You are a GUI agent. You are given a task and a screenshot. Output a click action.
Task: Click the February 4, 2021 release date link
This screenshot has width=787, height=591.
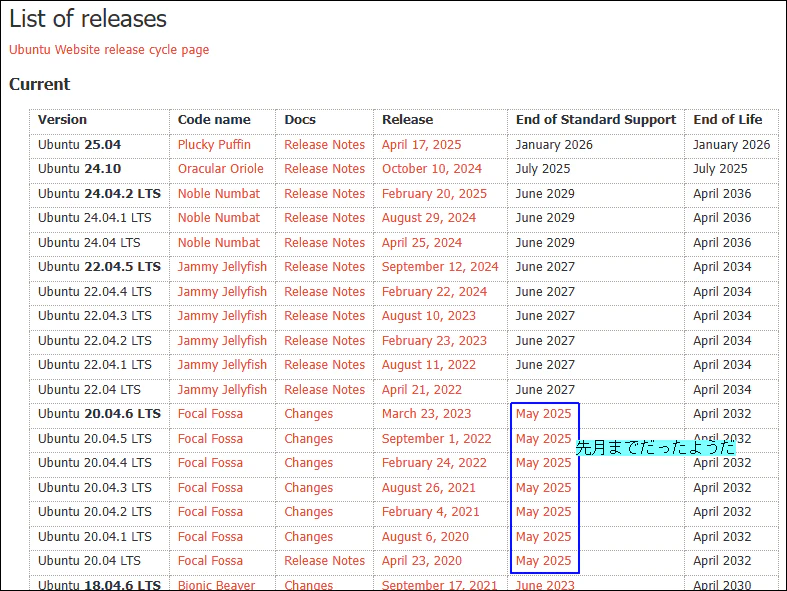(x=430, y=512)
